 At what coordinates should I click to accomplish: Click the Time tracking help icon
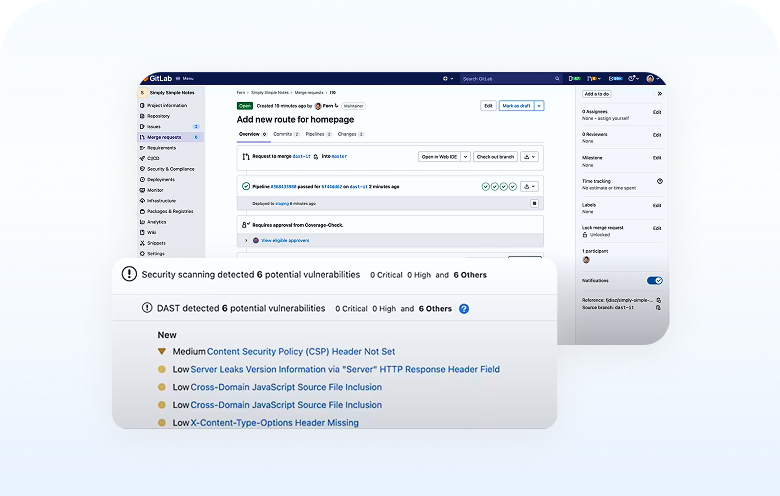[x=659, y=181]
